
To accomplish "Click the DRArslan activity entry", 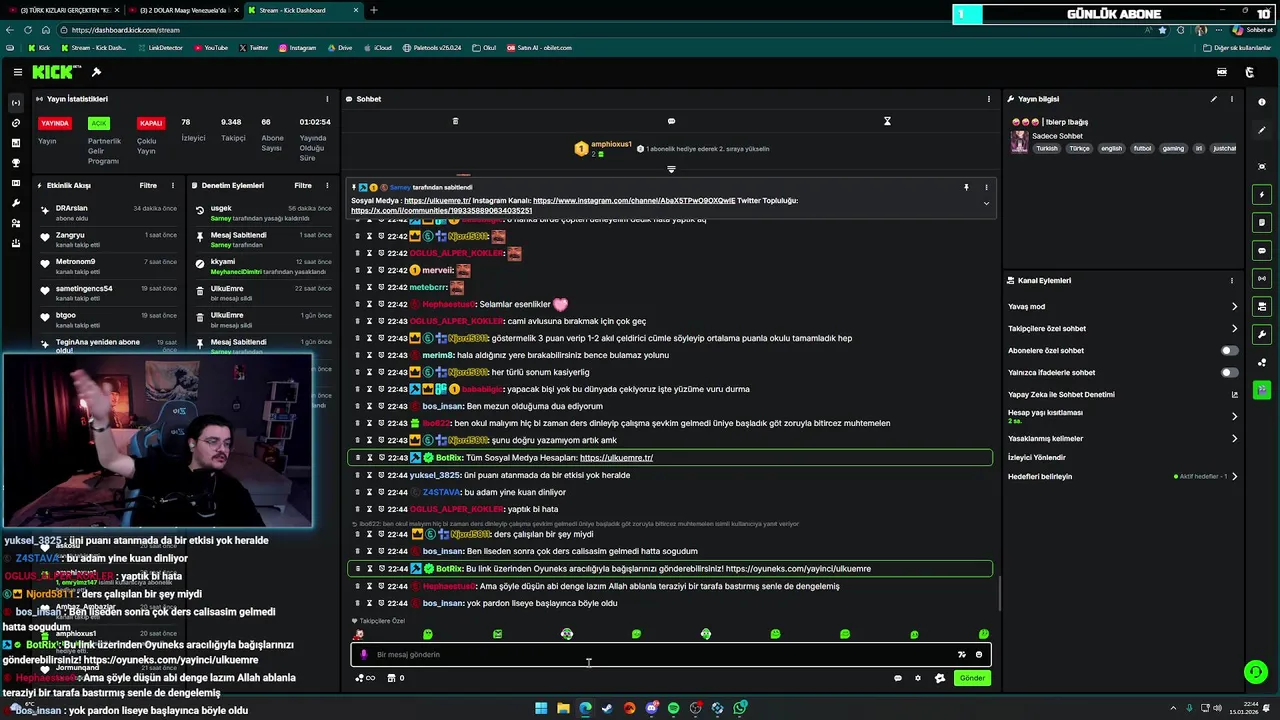I will point(109,213).
